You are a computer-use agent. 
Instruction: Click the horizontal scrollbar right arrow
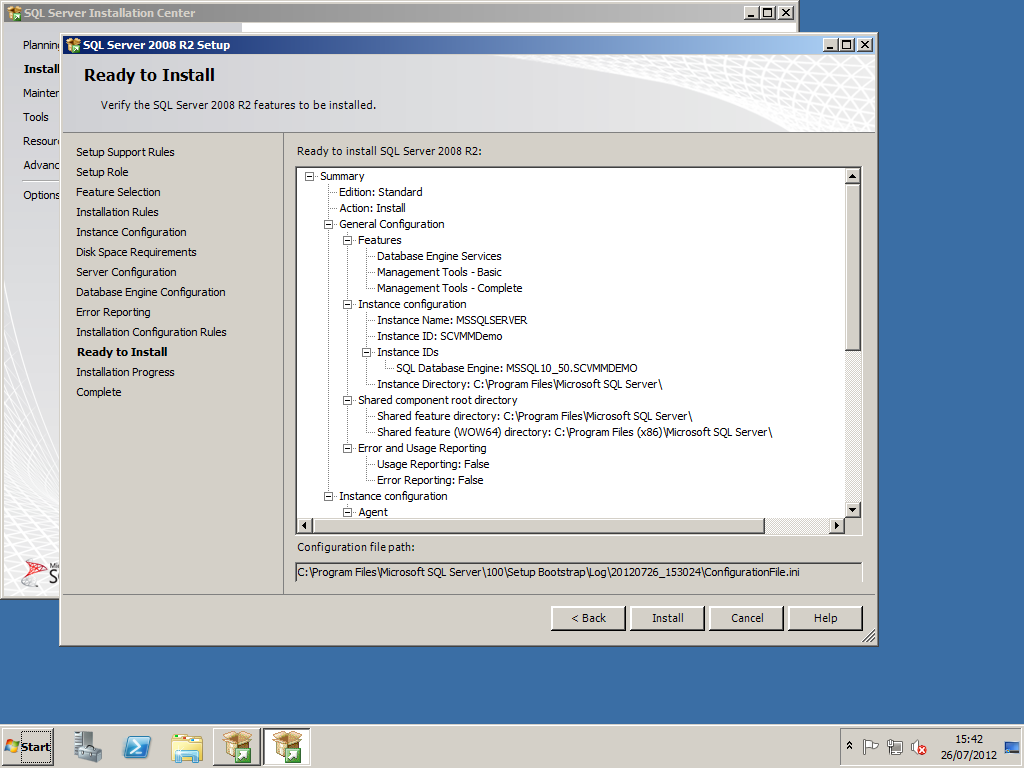click(x=837, y=526)
